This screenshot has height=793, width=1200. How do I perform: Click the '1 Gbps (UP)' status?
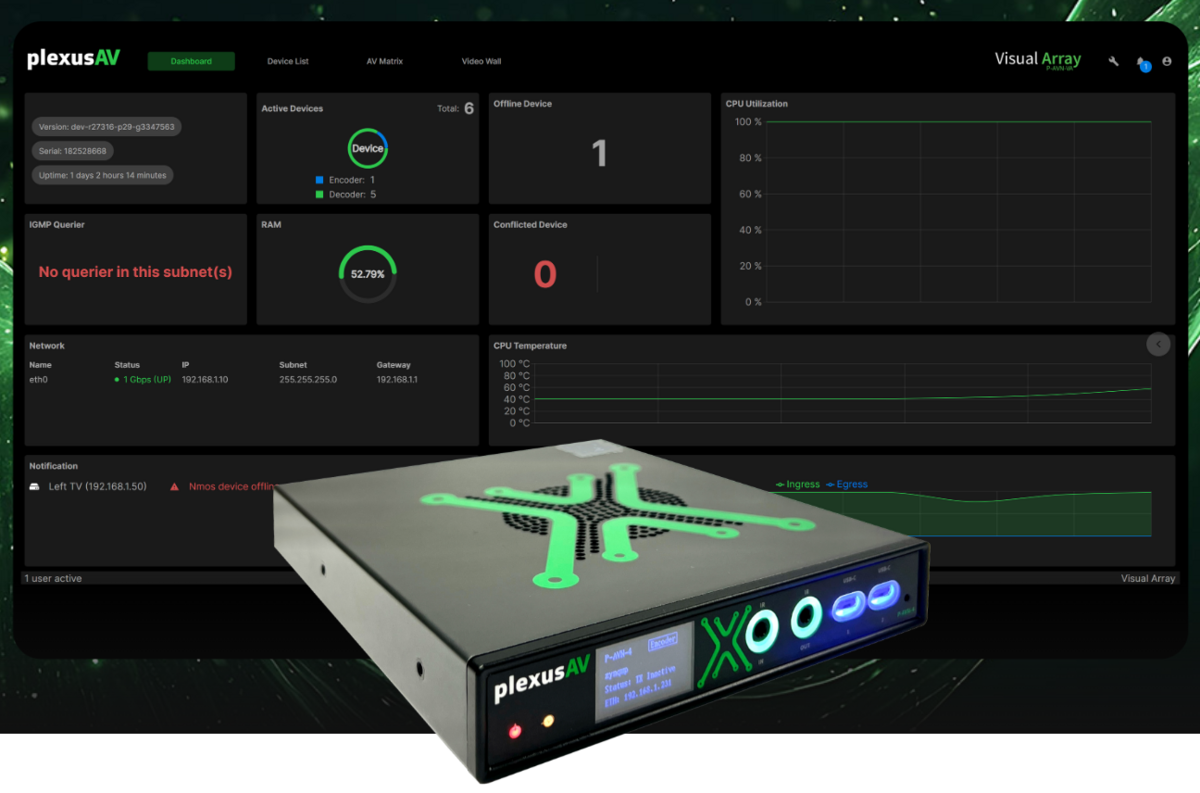(143, 380)
